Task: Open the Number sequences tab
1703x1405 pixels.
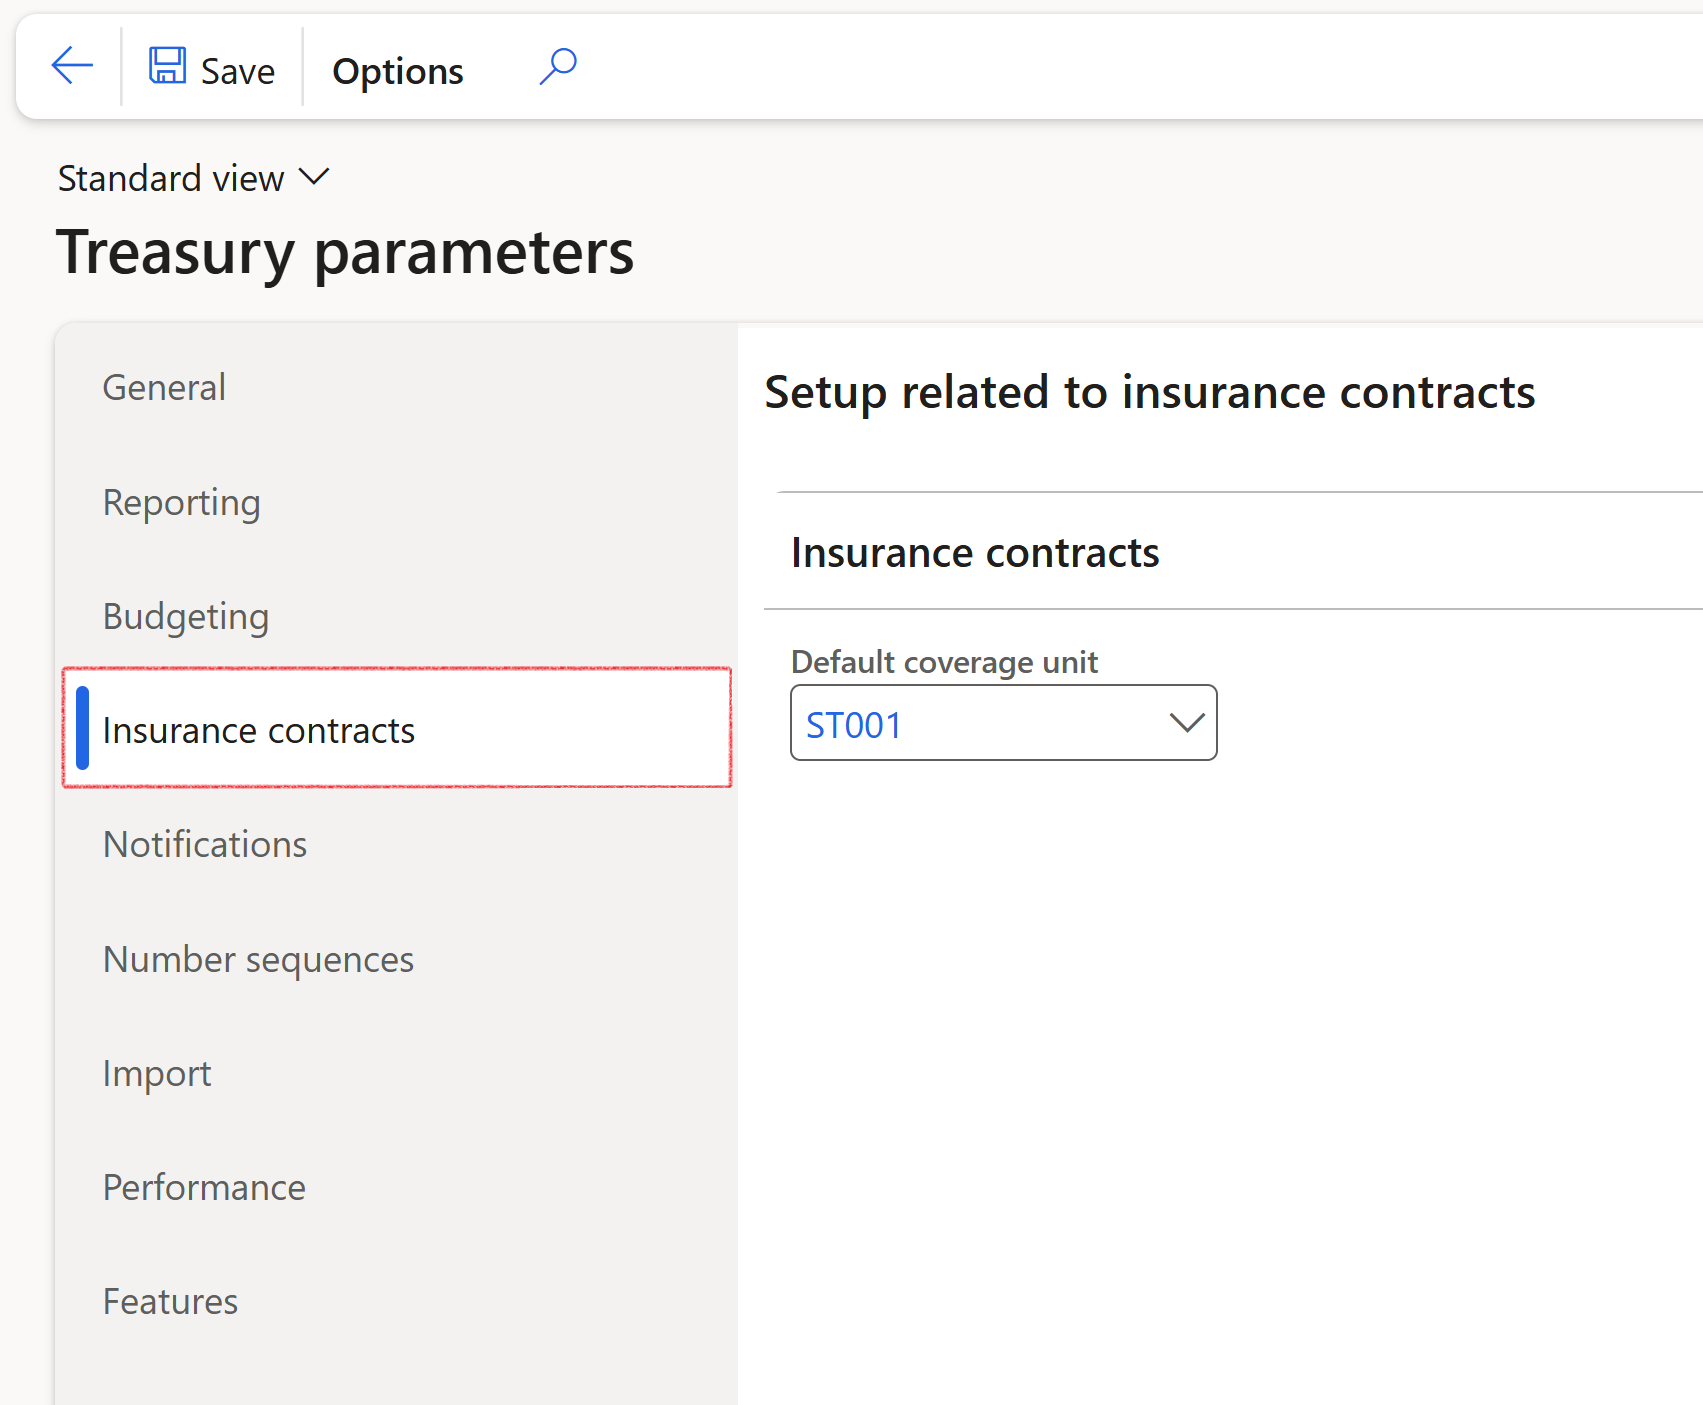Action: [258, 960]
